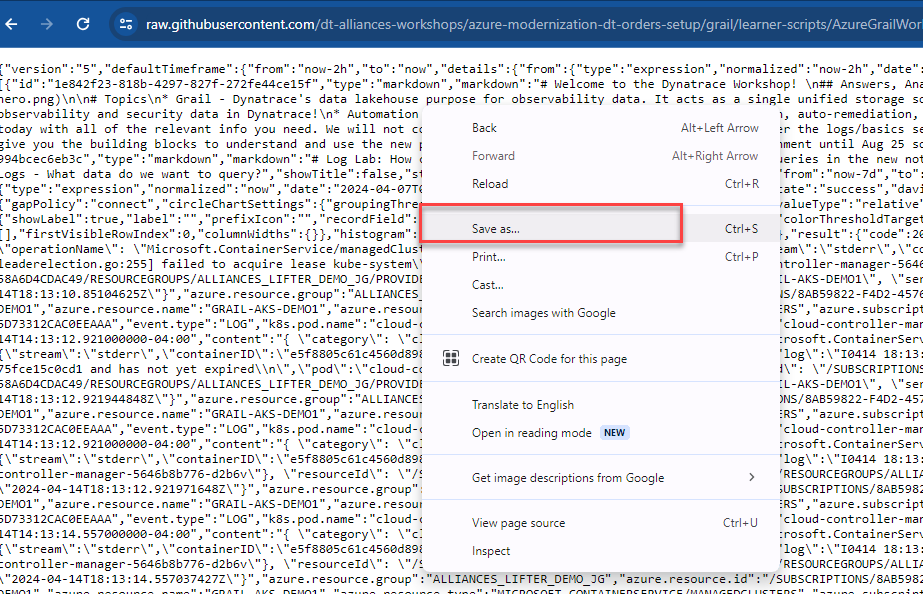The width and height of the screenshot is (923, 594).
Task: Select Create QR Code for this page
Action: coord(549,359)
